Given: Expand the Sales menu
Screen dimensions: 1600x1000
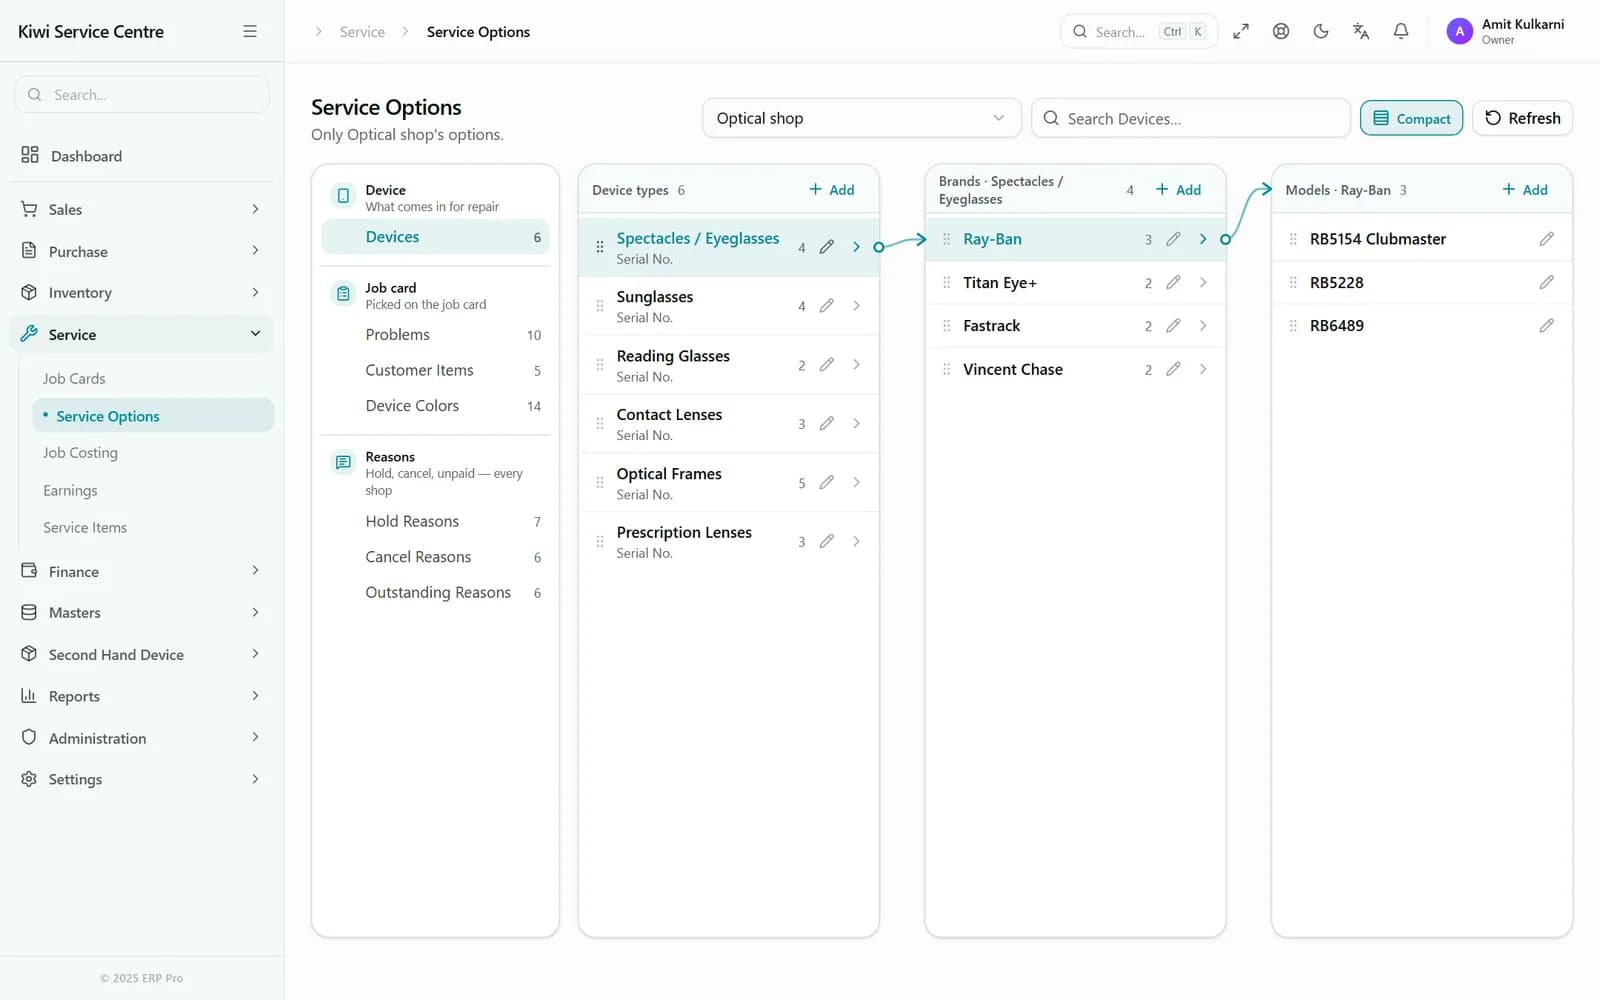Looking at the screenshot, I should coord(140,209).
